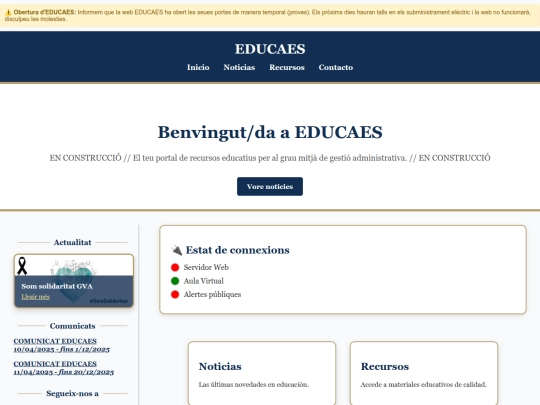This screenshot has height=405, width=540.
Task: Click 'Accede a materiales educativos de calidad' text
Action: click(423, 384)
